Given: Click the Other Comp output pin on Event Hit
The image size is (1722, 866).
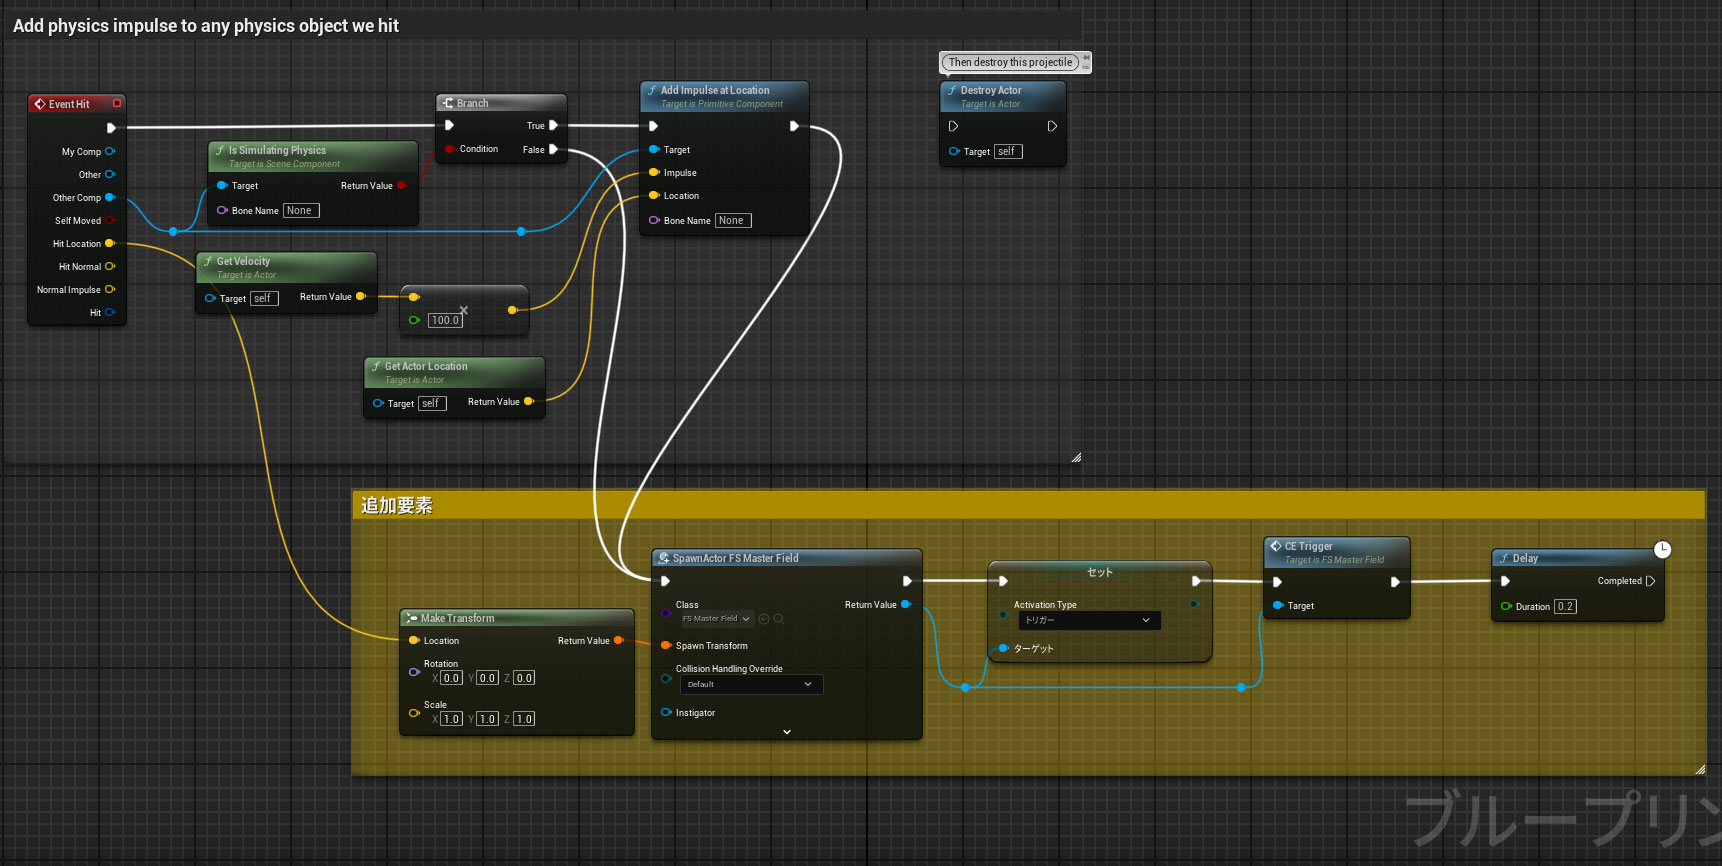Looking at the screenshot, I should 110,197.
